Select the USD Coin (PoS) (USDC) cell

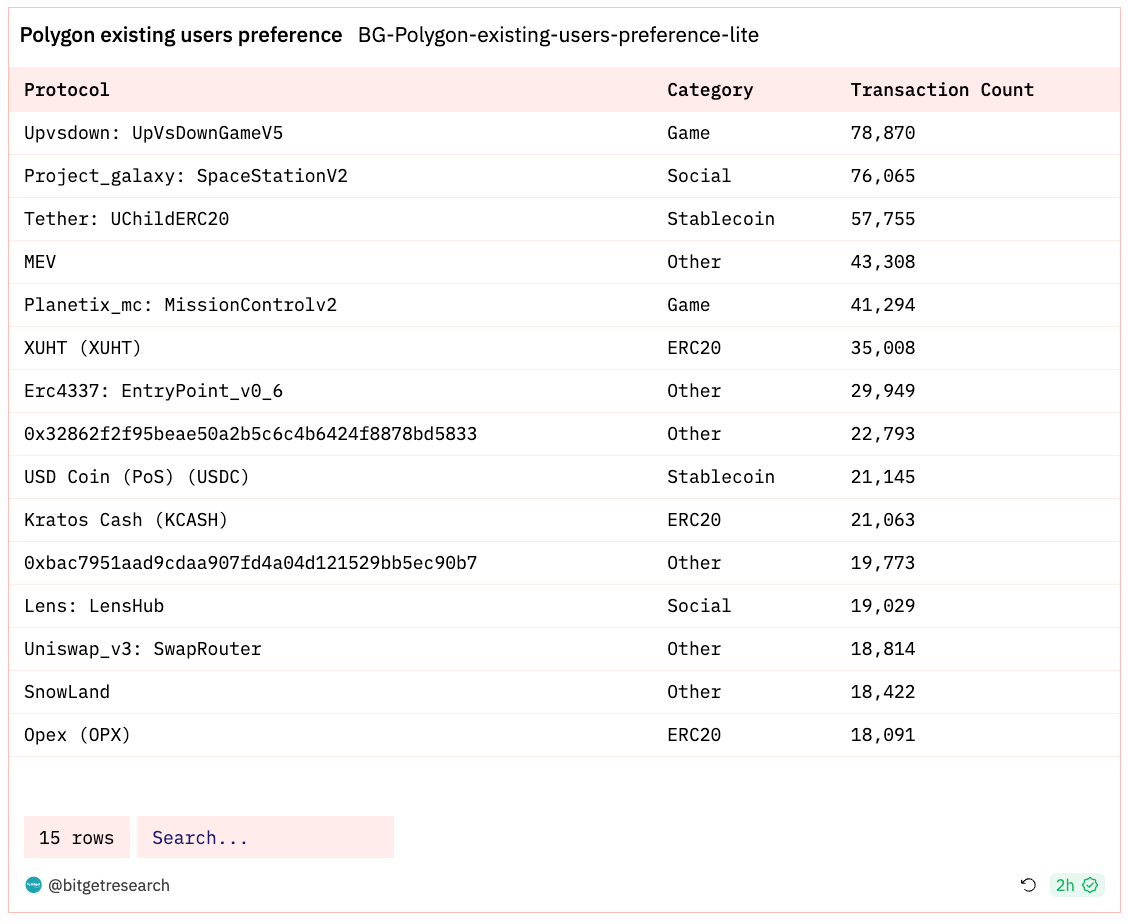tap(137, 477)
